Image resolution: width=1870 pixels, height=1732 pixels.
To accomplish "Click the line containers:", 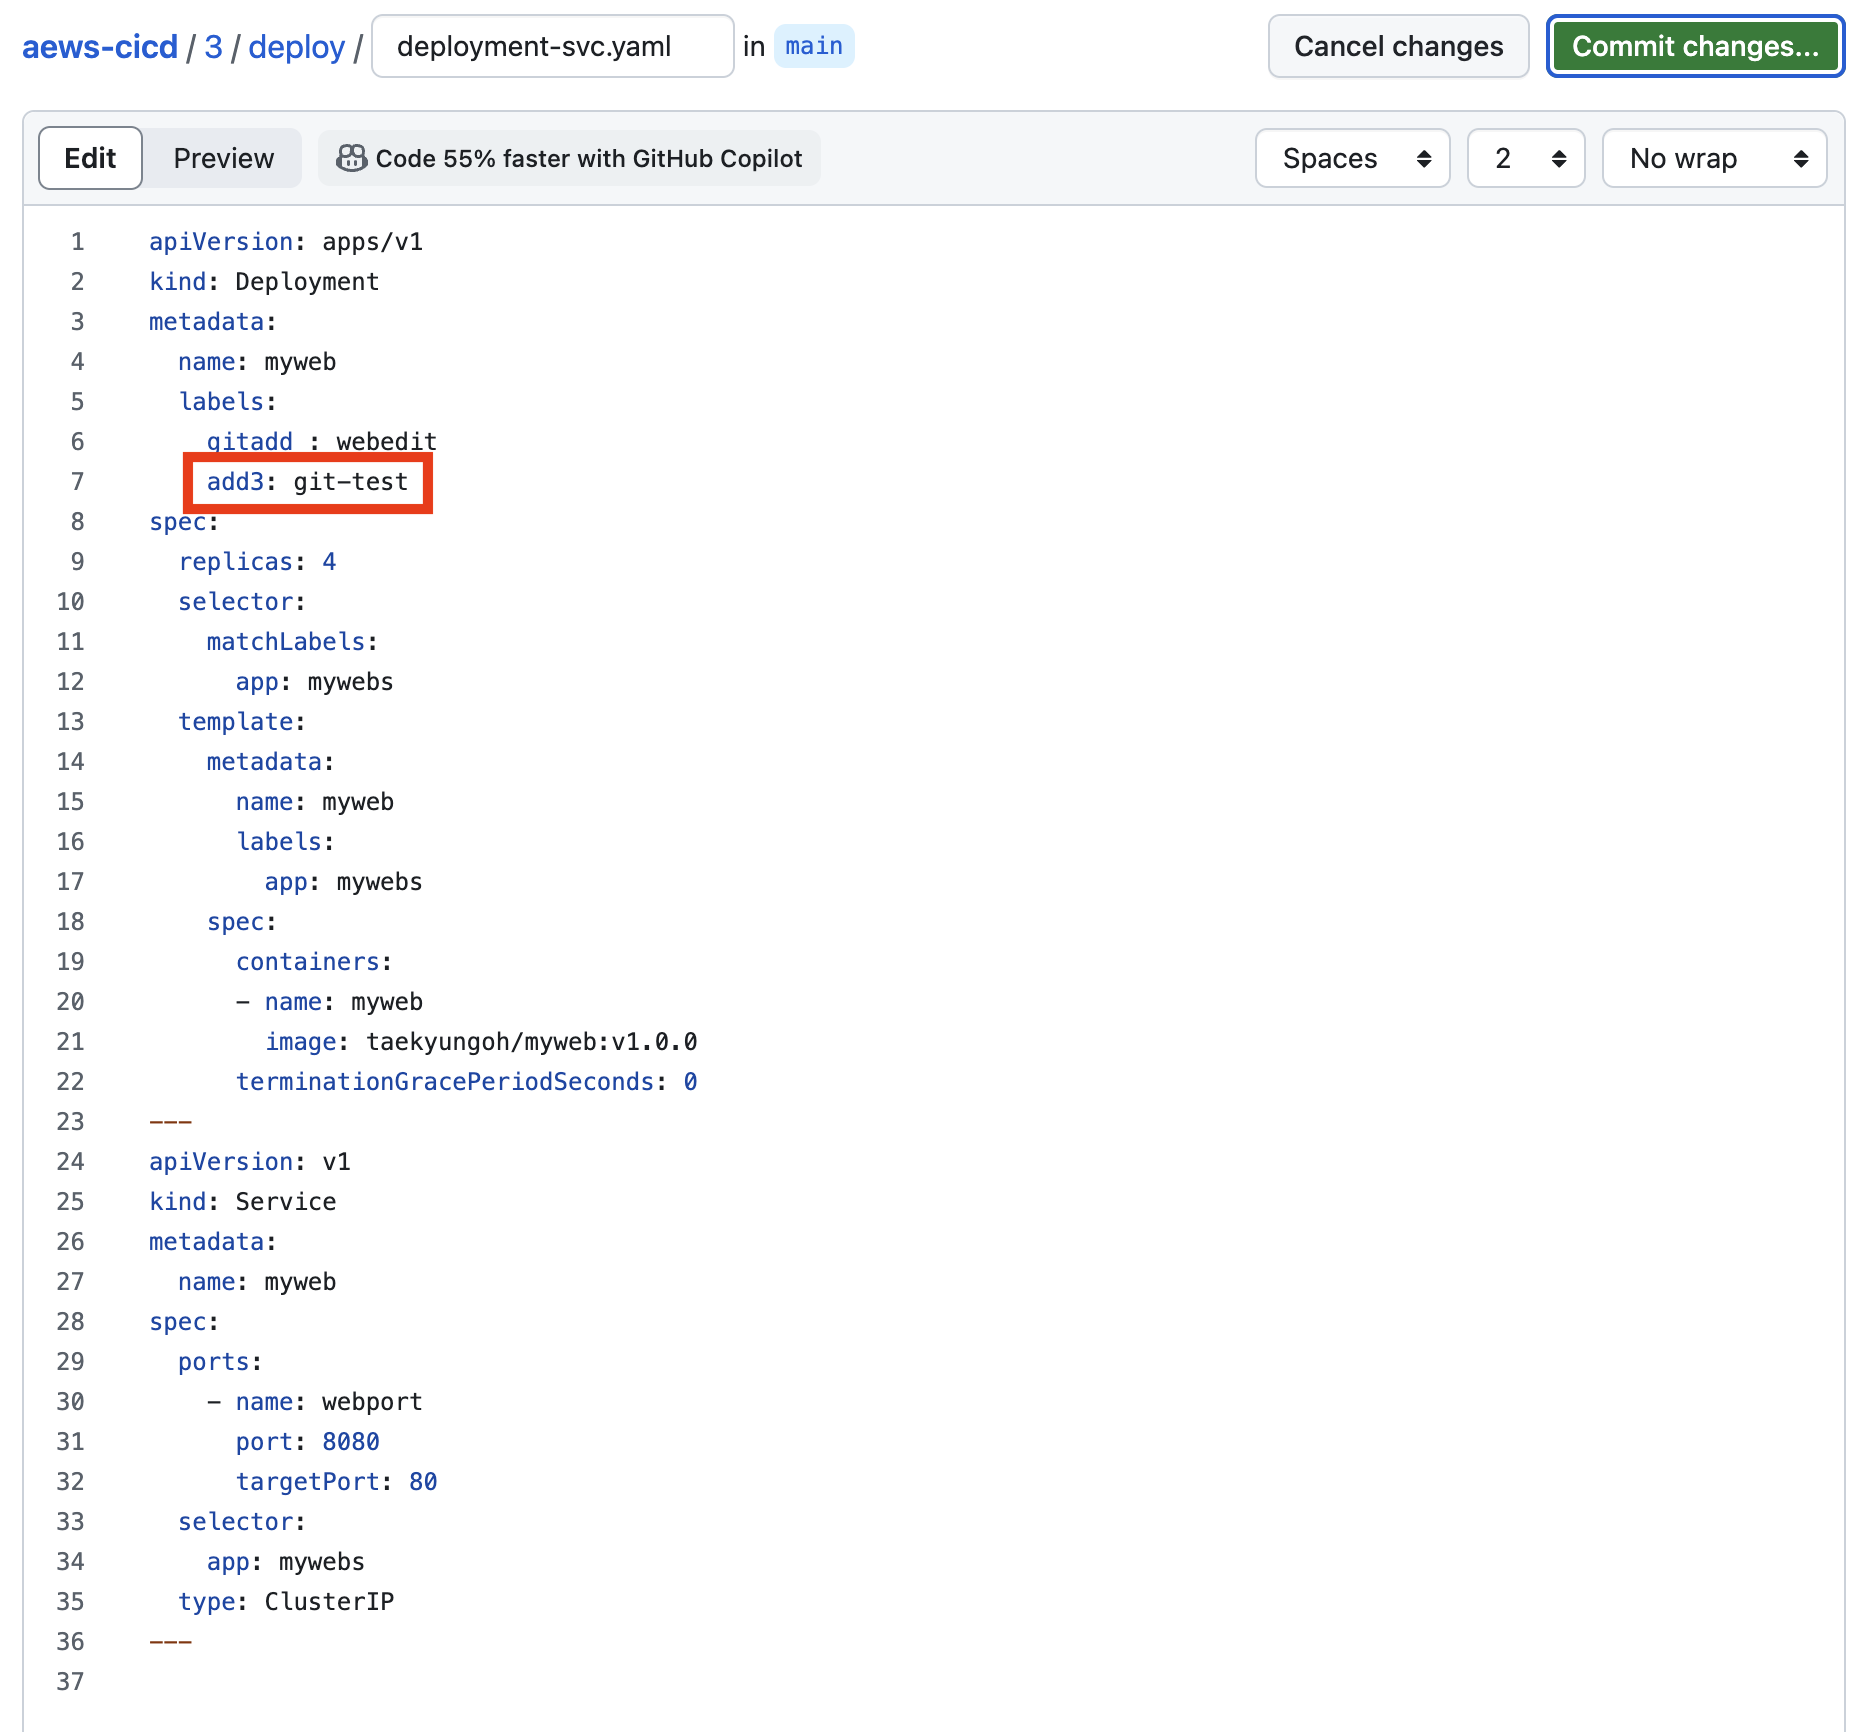I will point(314,962).
